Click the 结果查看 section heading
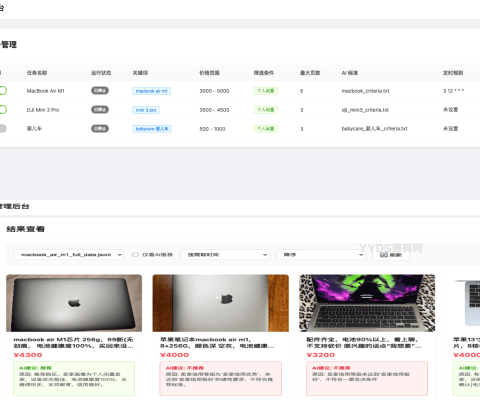The image size is (480, 400). pyautogui.click(x=26, y=229)
